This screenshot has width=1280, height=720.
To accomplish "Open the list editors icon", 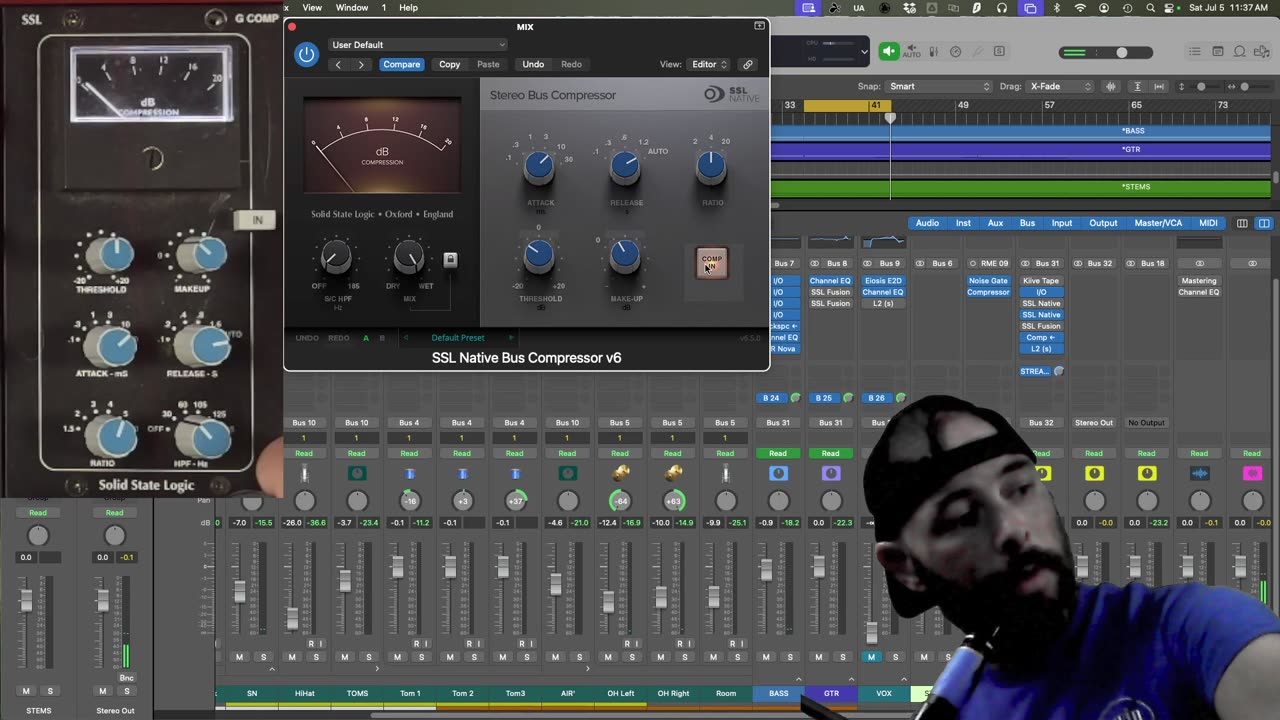I will coord(1195,52).
